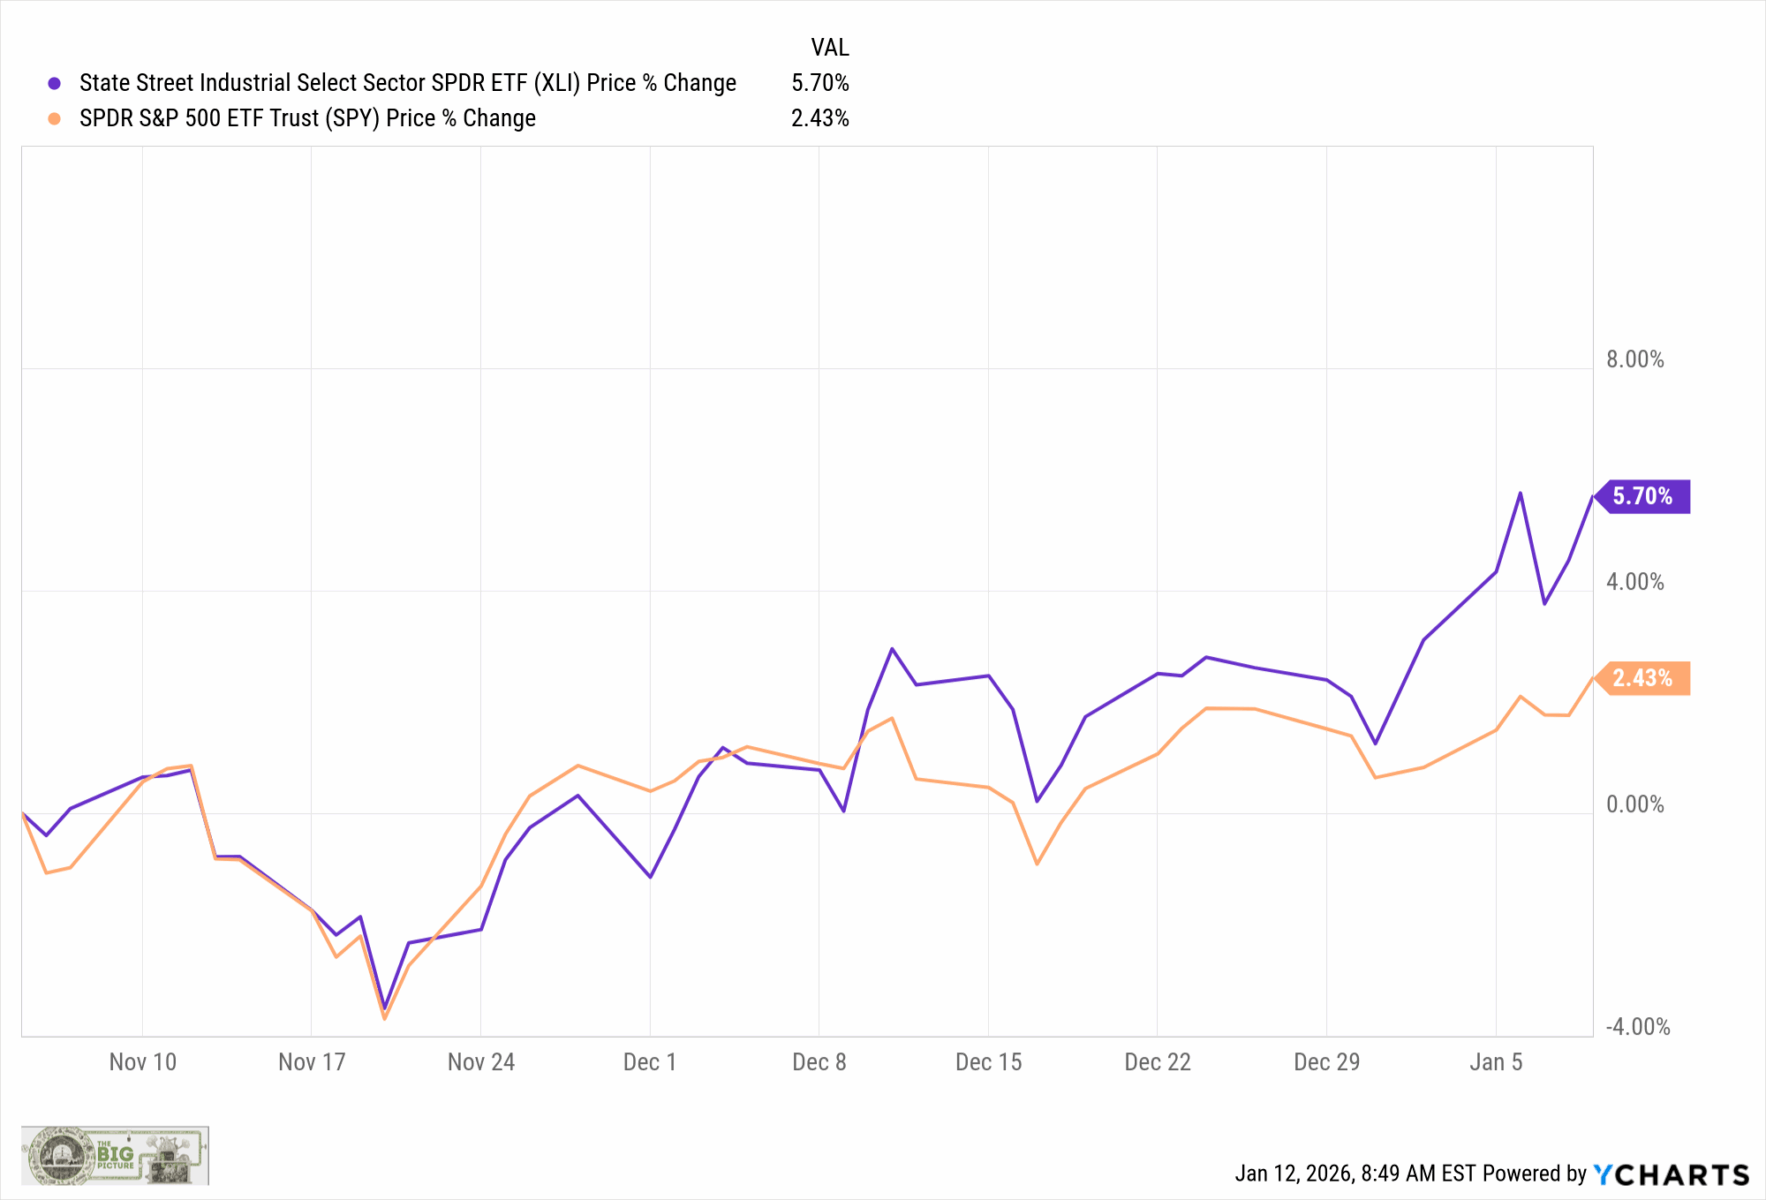This screenshot has width=1766, height=1200.
Task: Click the VAL column header
Action: click(829, 47)
